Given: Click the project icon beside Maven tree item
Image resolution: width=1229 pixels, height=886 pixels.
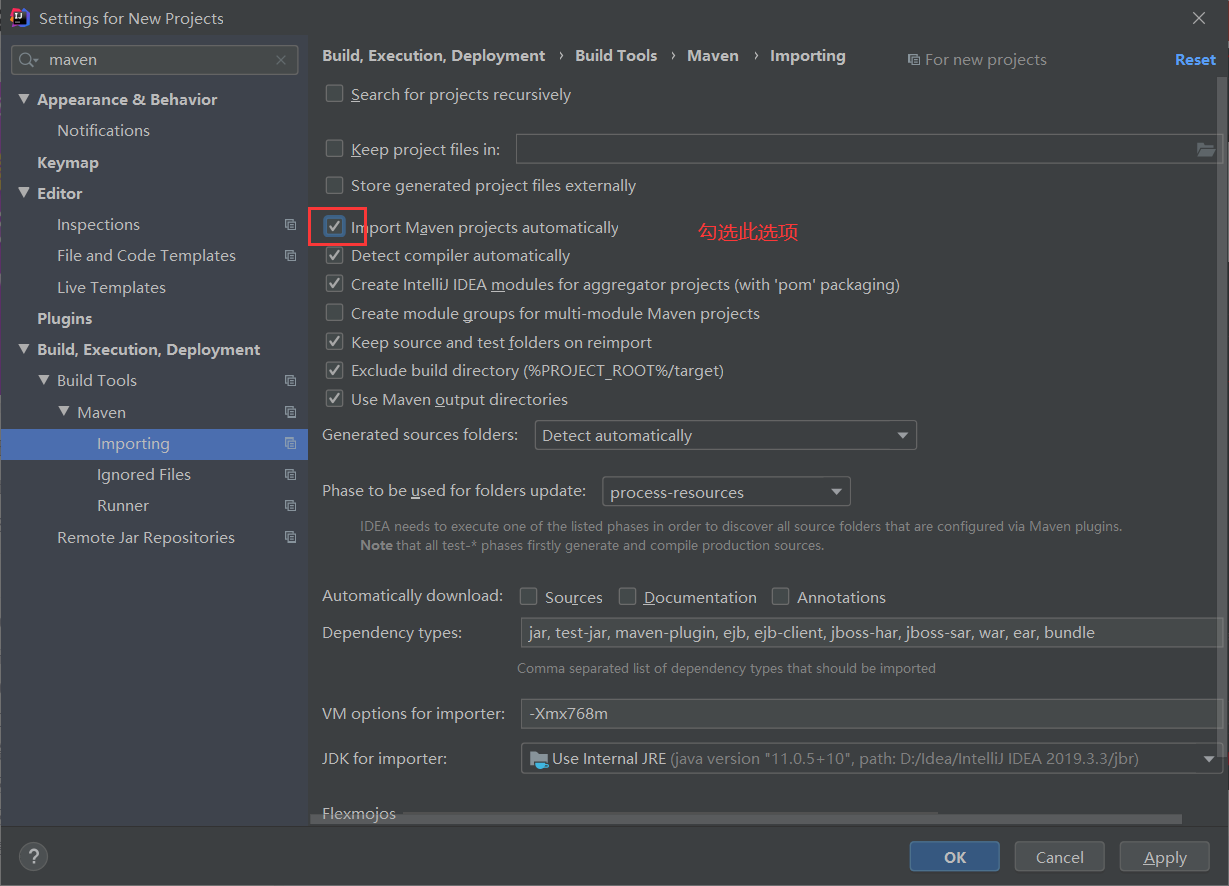Looking at the screenshot, I should [x=290, y=412].
